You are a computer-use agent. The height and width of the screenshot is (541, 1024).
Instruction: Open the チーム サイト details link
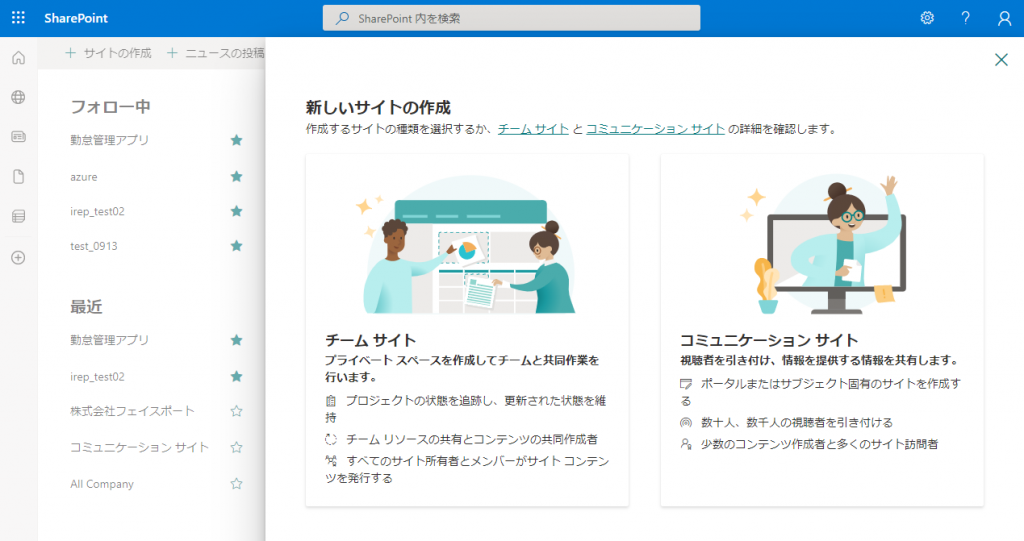(x=533, y=129)
